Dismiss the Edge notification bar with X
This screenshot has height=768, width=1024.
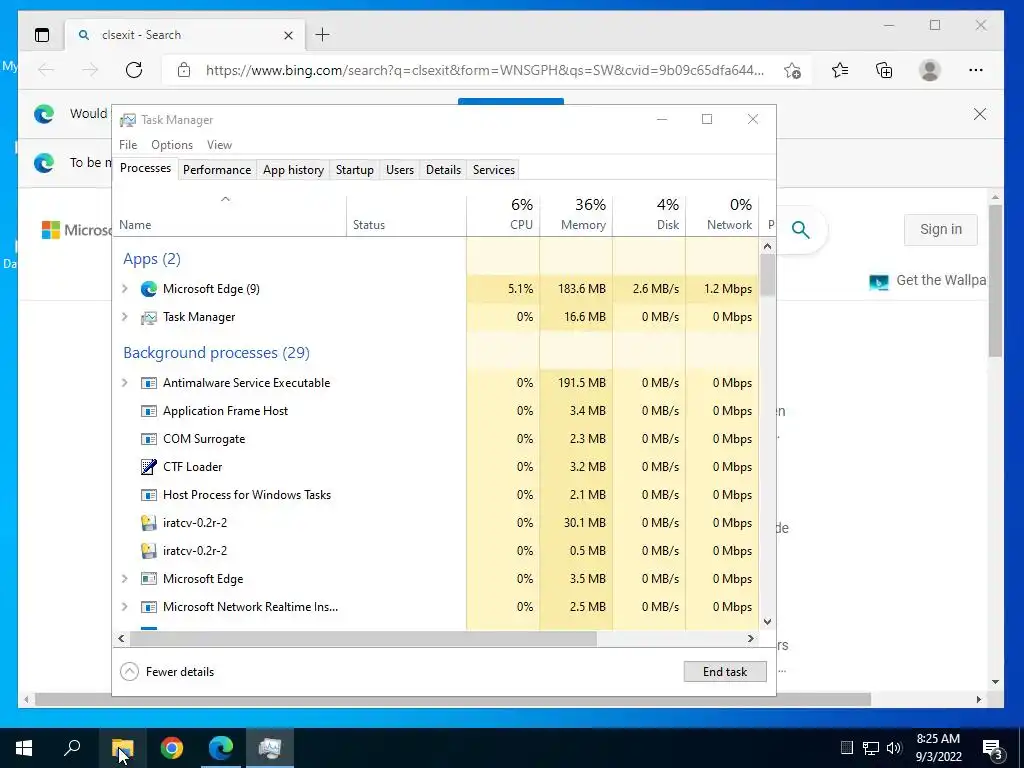pos(980,114)
